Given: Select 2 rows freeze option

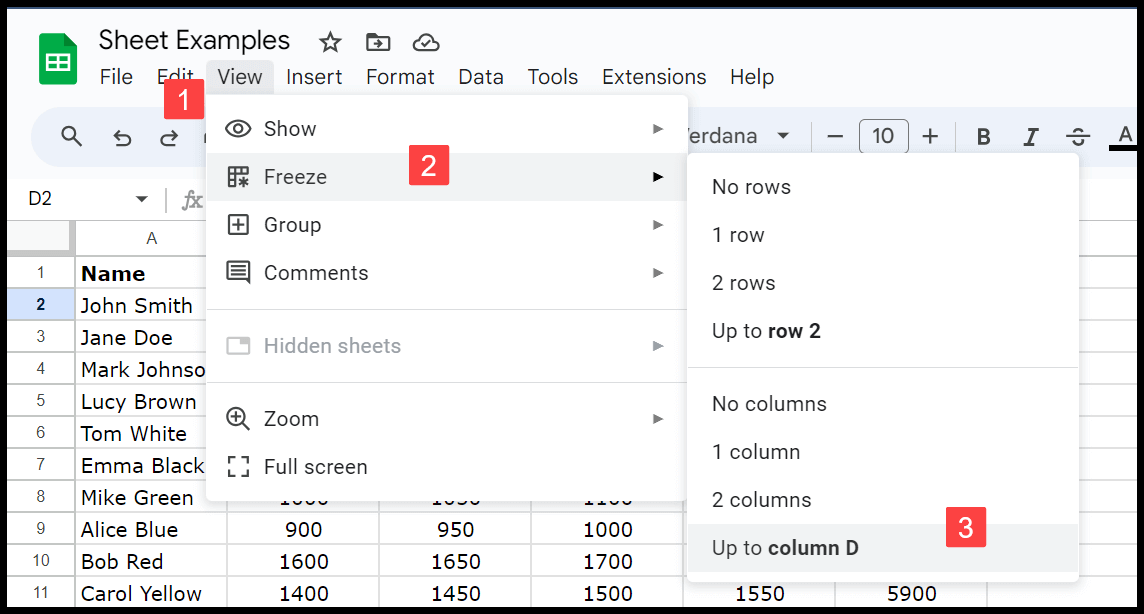Looking at the screenshot, I should point(883,284).
